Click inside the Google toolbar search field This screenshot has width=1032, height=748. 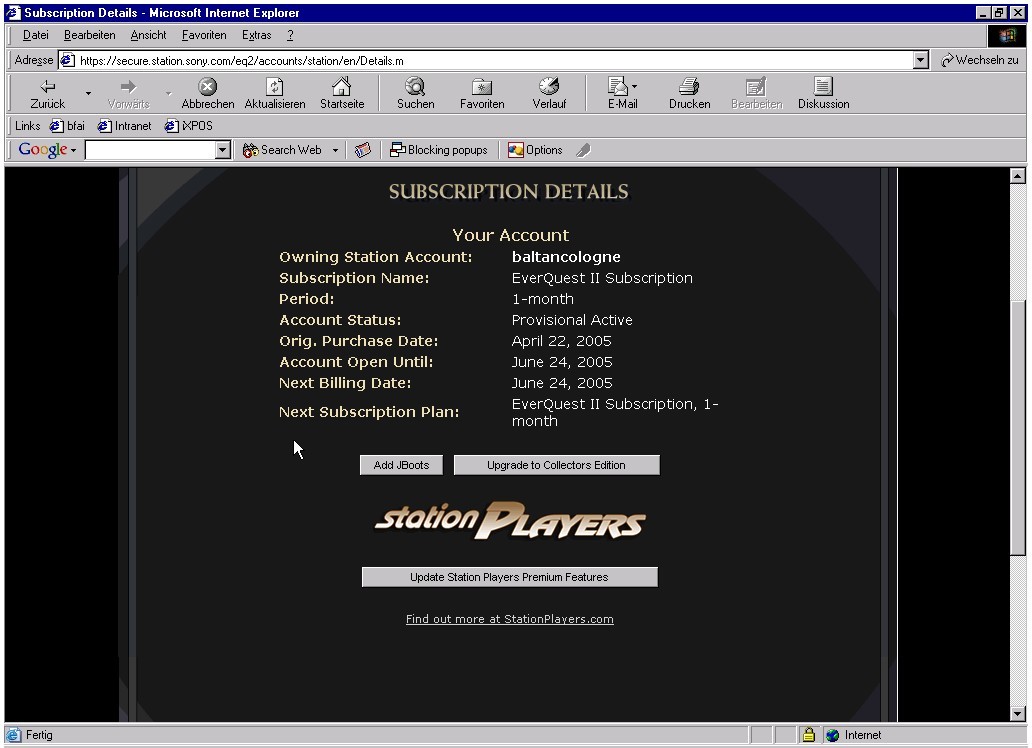tap(150, 150)
